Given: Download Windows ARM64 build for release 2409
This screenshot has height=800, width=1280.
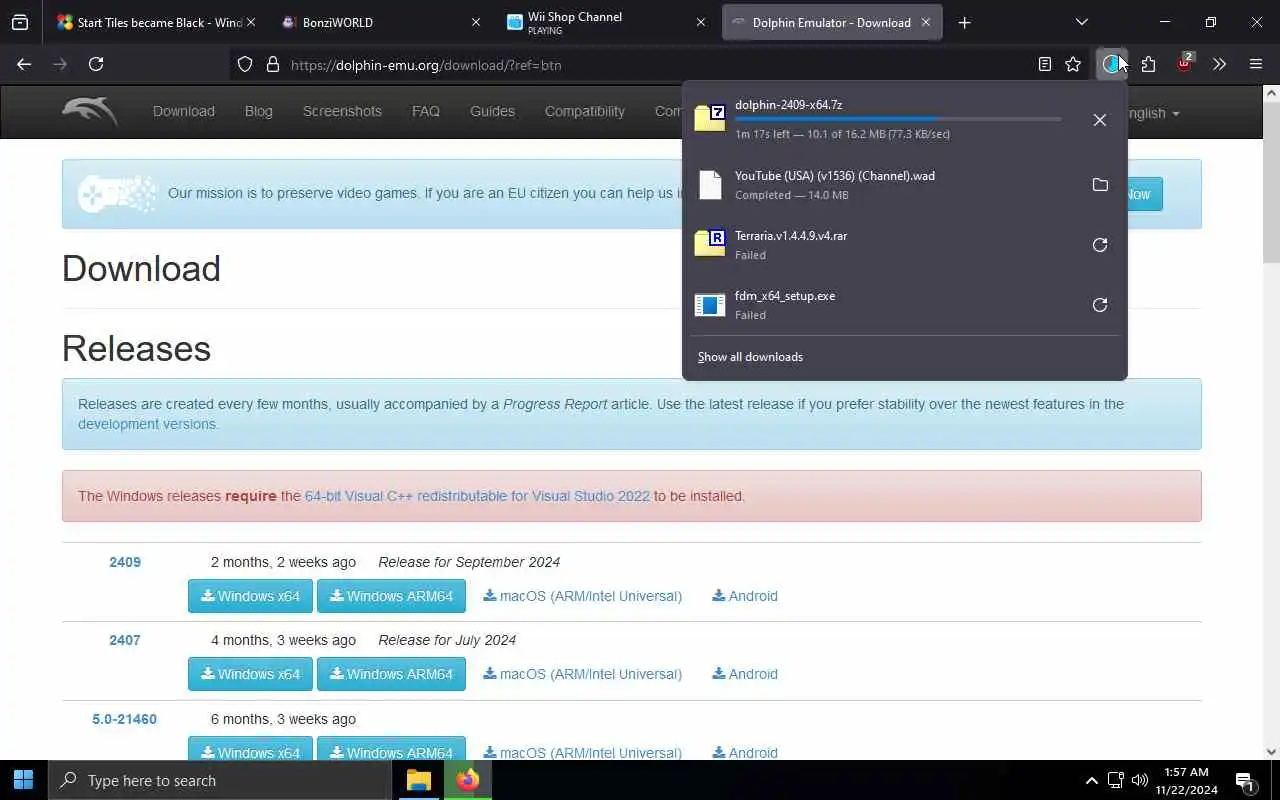Looking at the screenshot, I should tap(391, 596).
